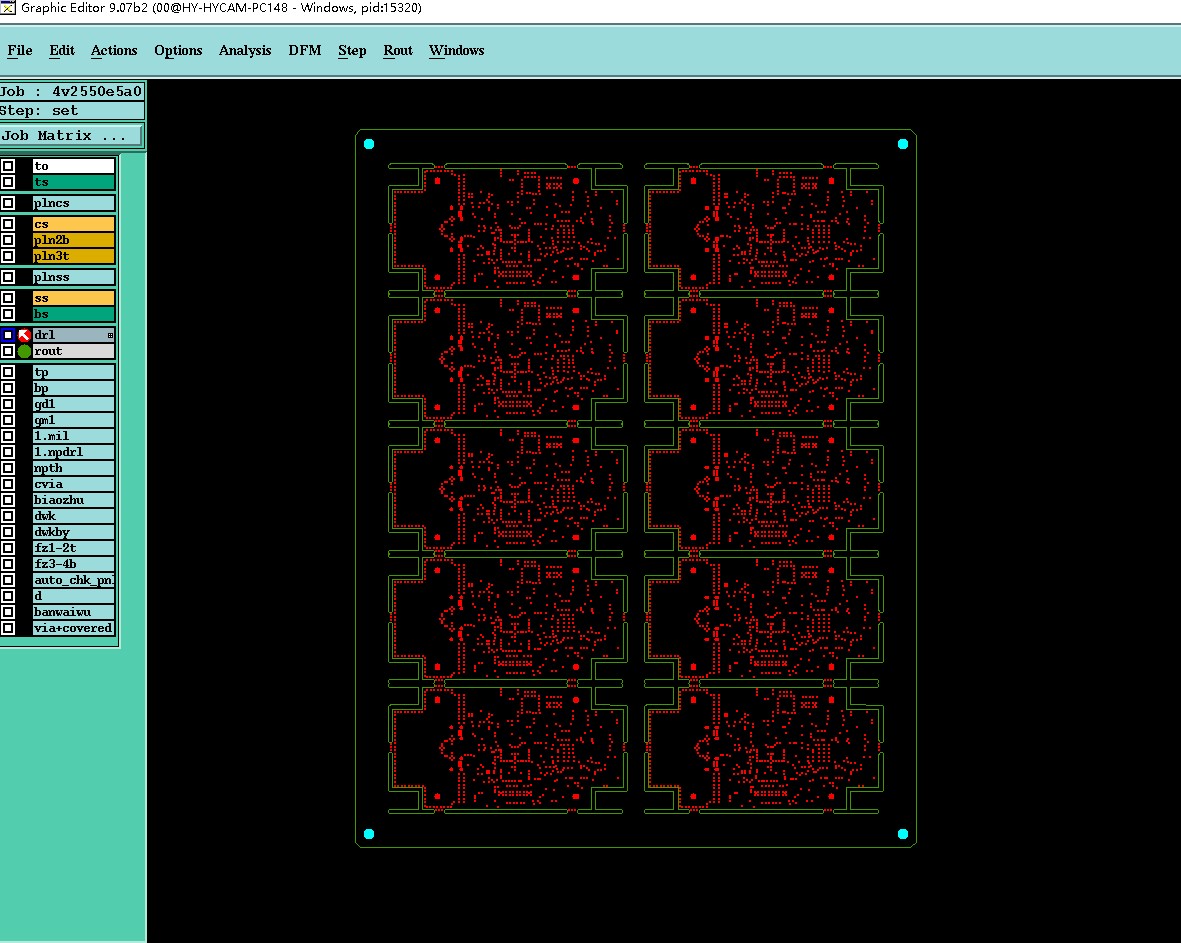This screenshot has height=943, width=1181.
Task: Open the Analysis menu
Action: coord(245,50)
